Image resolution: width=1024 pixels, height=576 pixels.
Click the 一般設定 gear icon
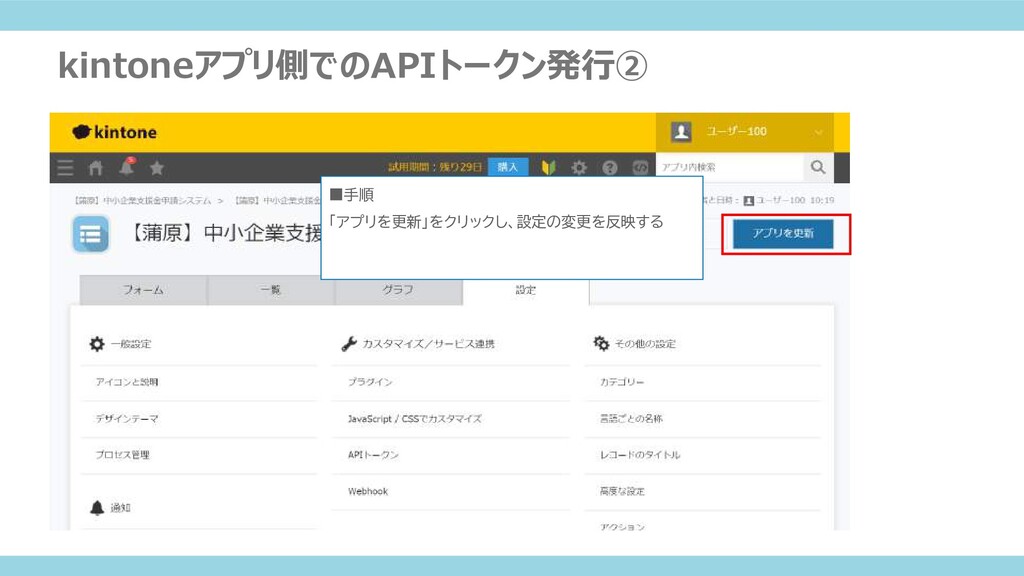coord(97,344)
